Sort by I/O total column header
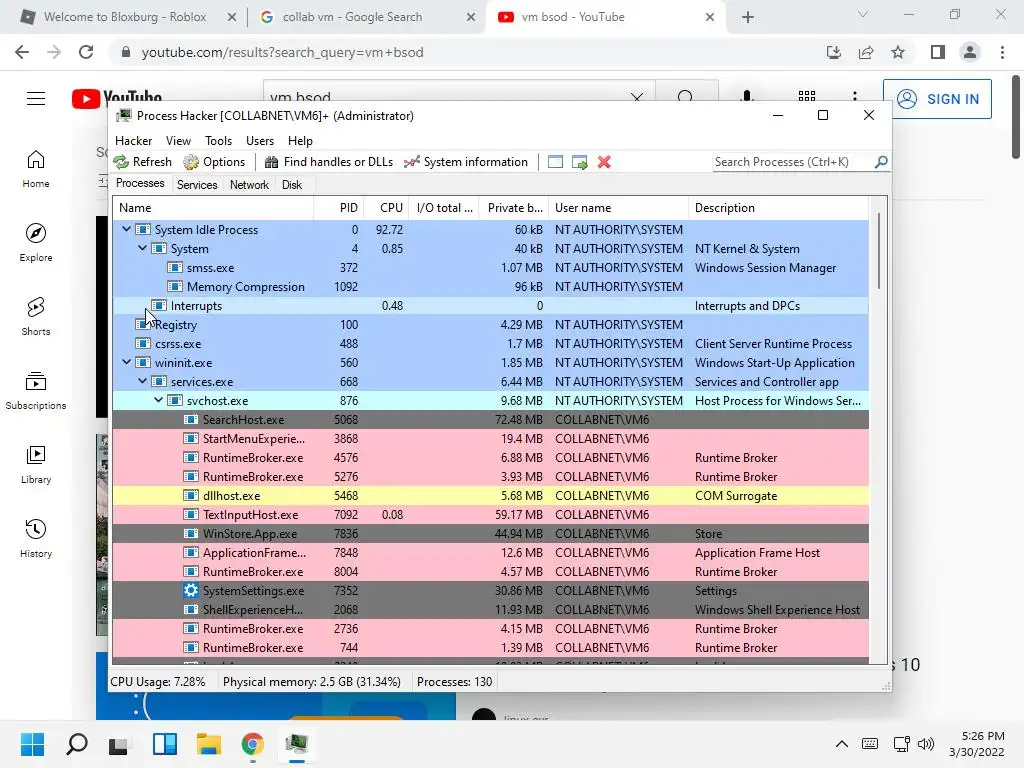 pos(444,208)
